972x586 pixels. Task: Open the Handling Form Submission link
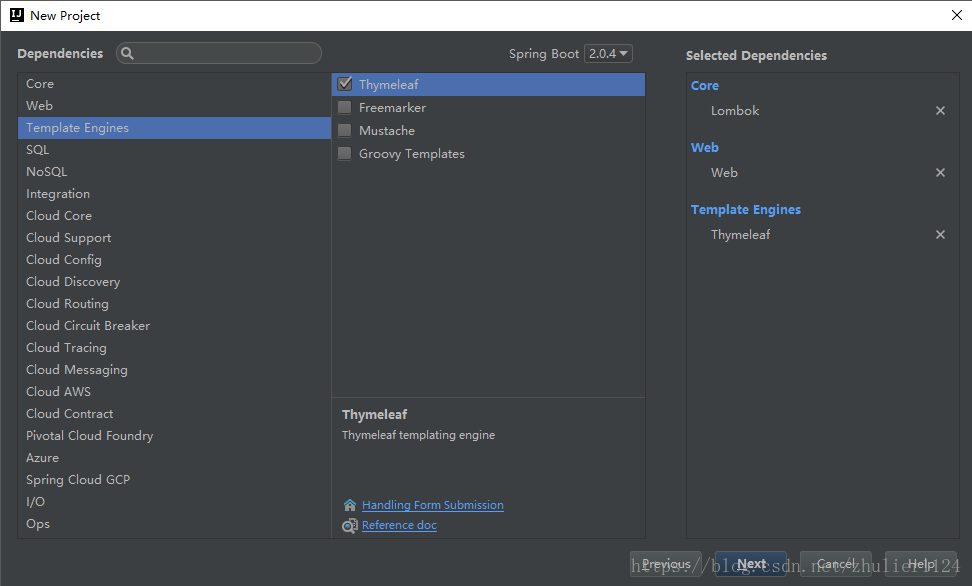[x=432, y=506]
